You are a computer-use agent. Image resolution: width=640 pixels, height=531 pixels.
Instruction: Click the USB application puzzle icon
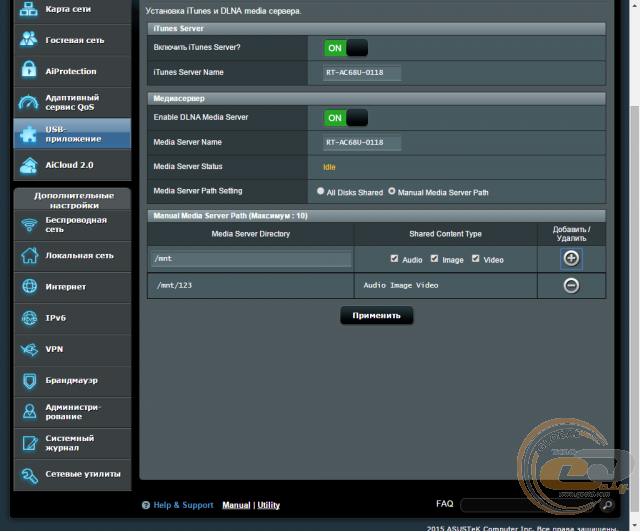point(29,134)
